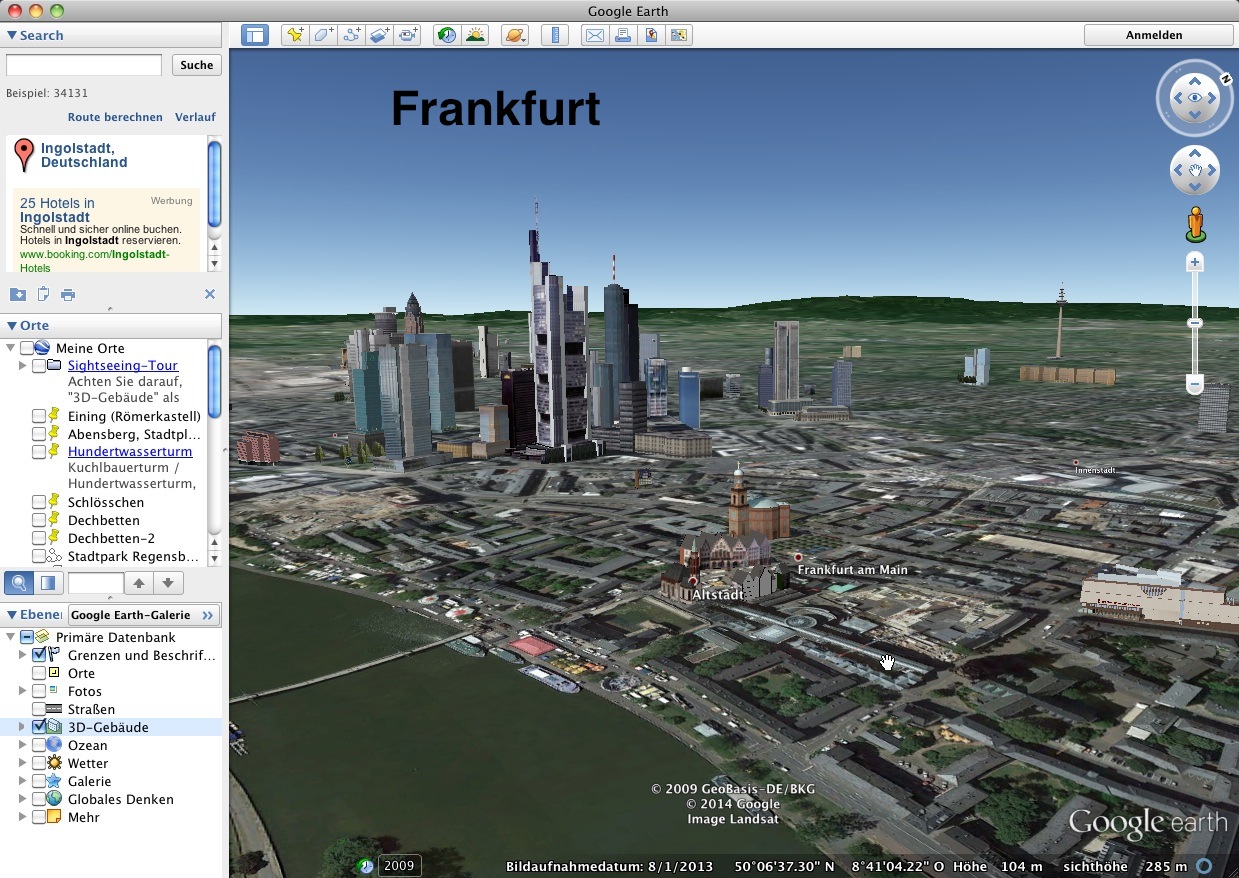Open the Hundertwasserturm place link

pyautogui.click(x=130, y=452)
